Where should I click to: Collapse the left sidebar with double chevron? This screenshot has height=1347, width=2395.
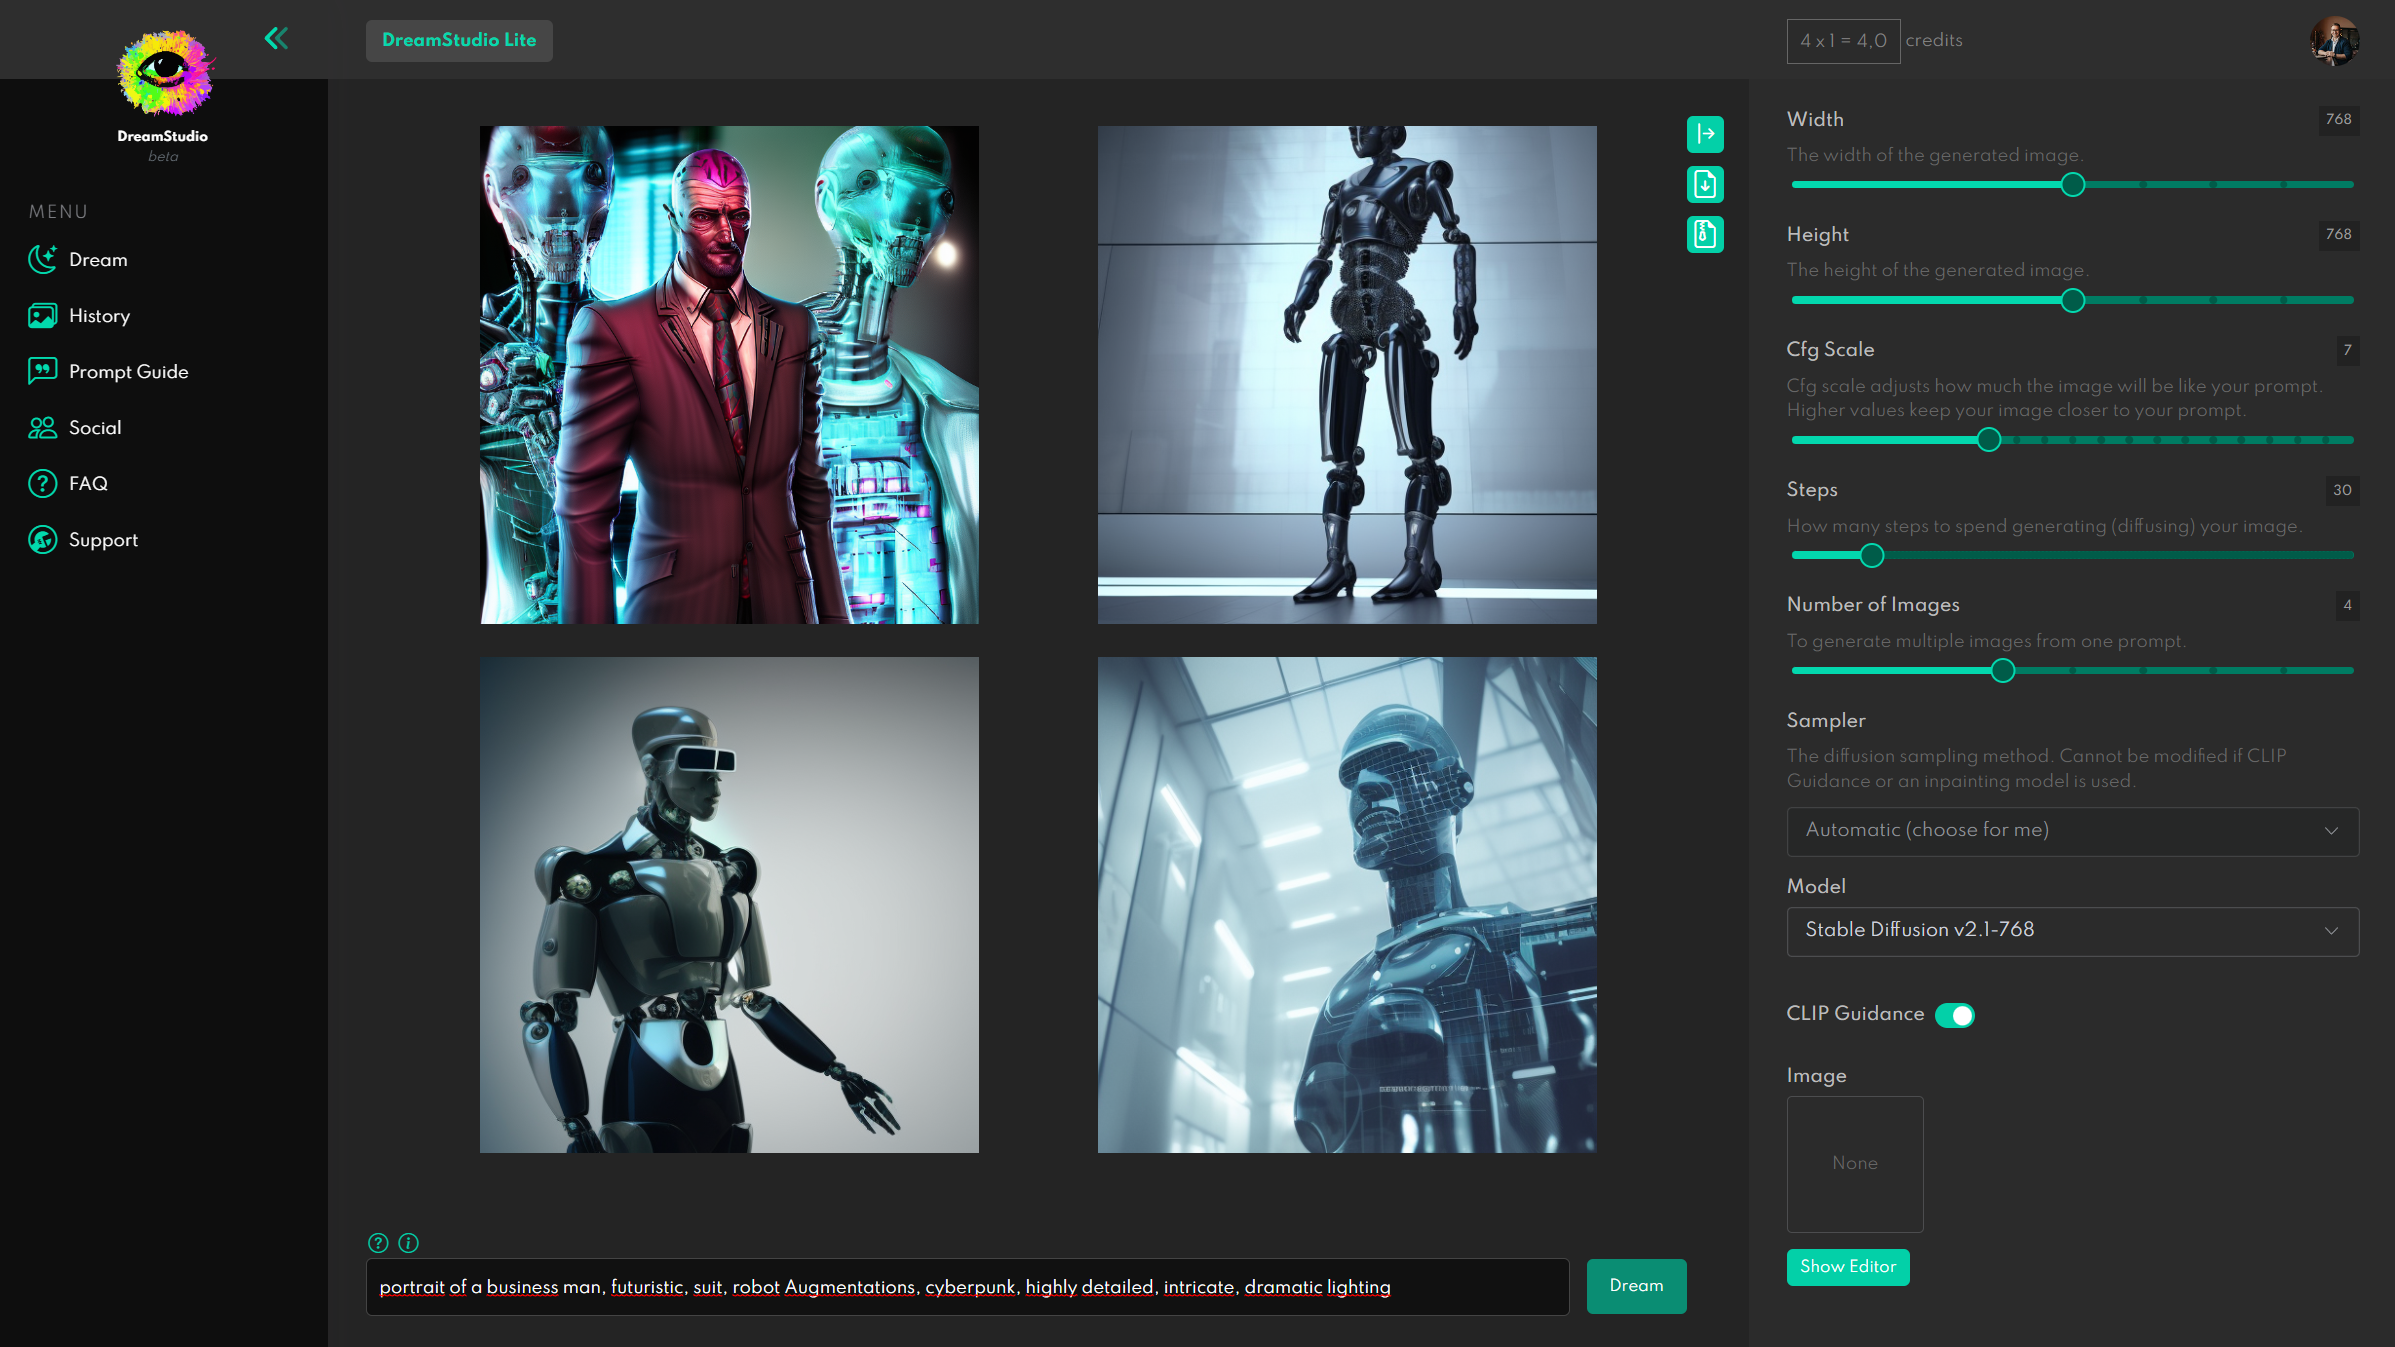coord(276,39)
